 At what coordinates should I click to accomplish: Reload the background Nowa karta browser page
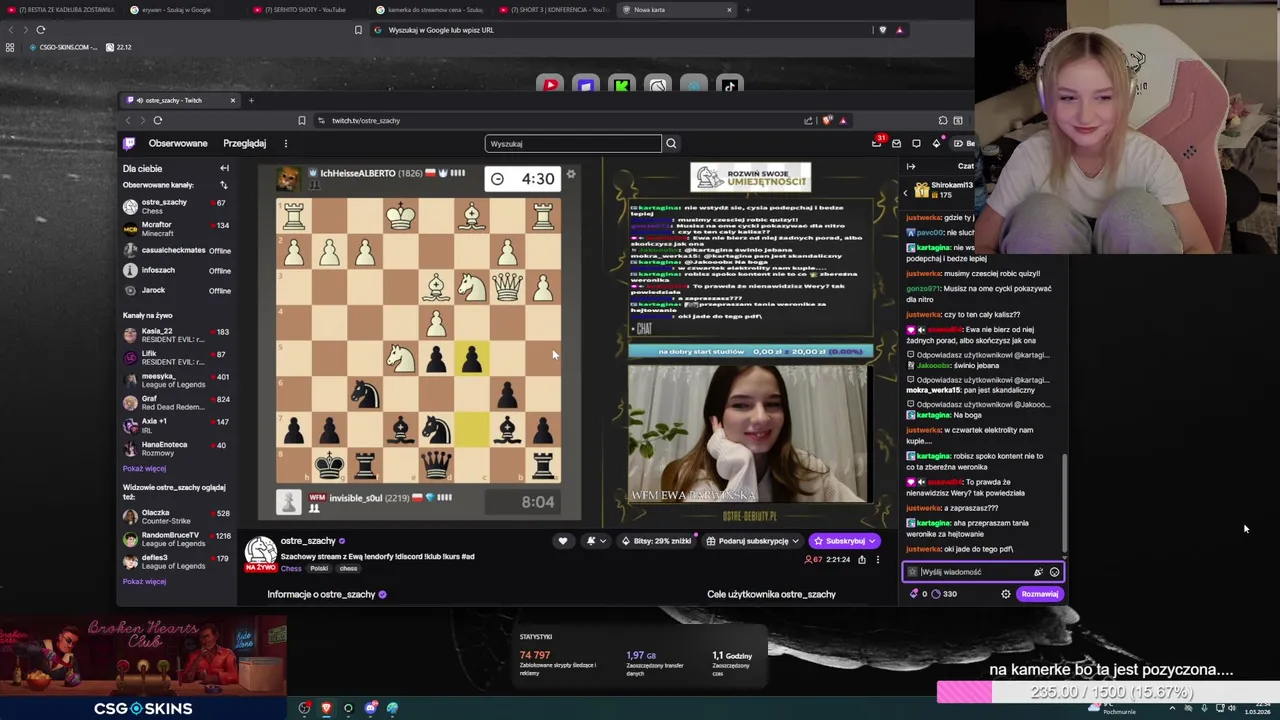coord(41,30)
